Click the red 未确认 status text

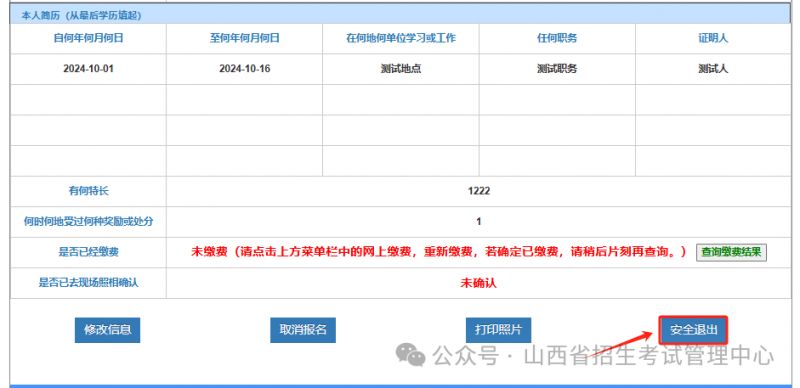[478, 283]
